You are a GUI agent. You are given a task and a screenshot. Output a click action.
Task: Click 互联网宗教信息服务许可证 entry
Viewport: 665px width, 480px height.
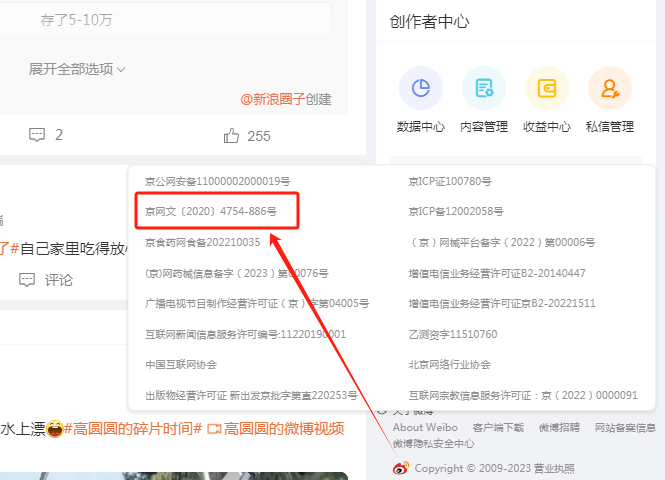[523, 395]
